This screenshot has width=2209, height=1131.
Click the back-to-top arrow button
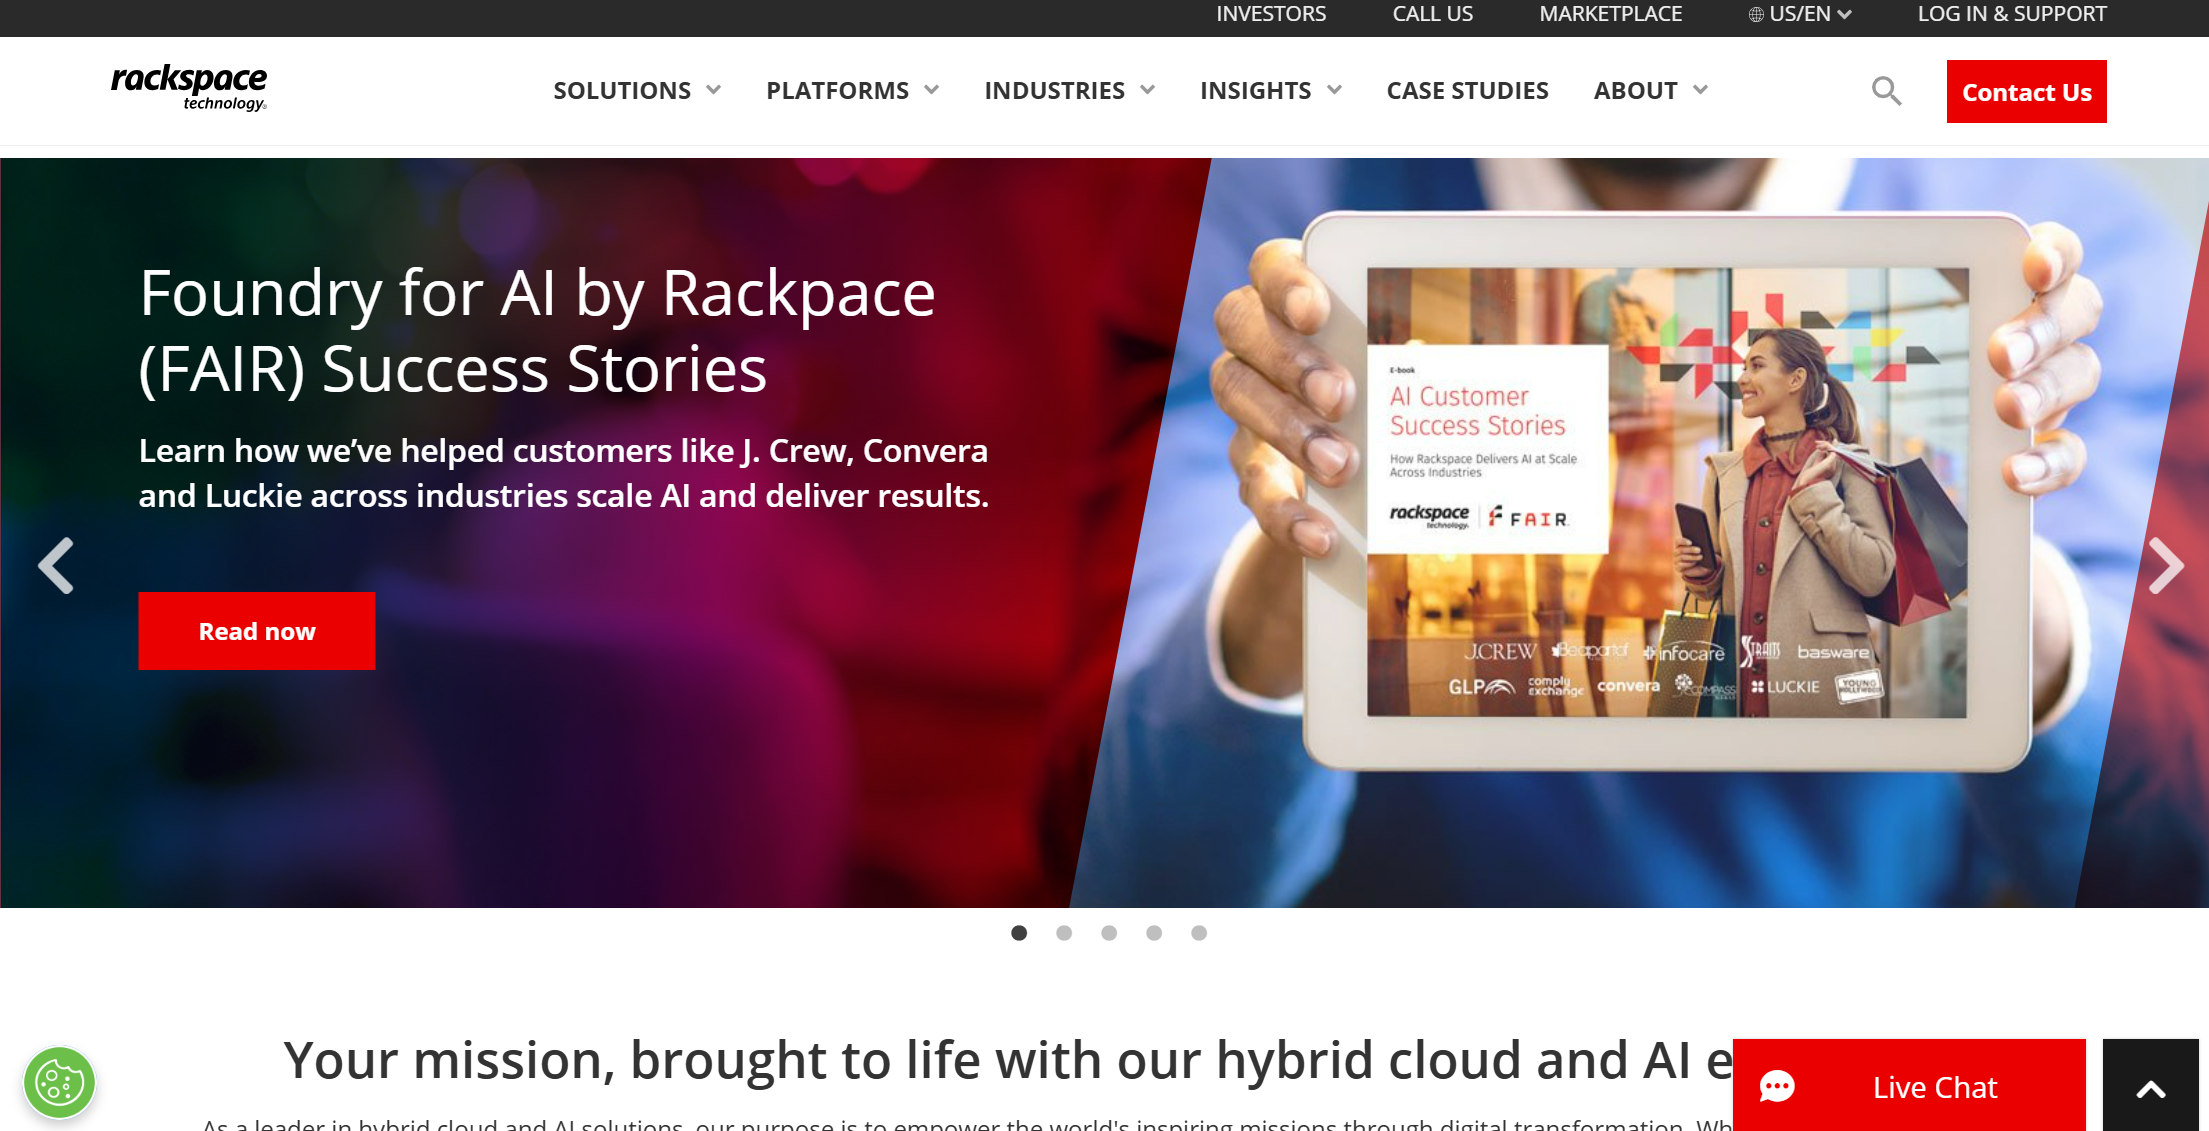(2151, 1087)
